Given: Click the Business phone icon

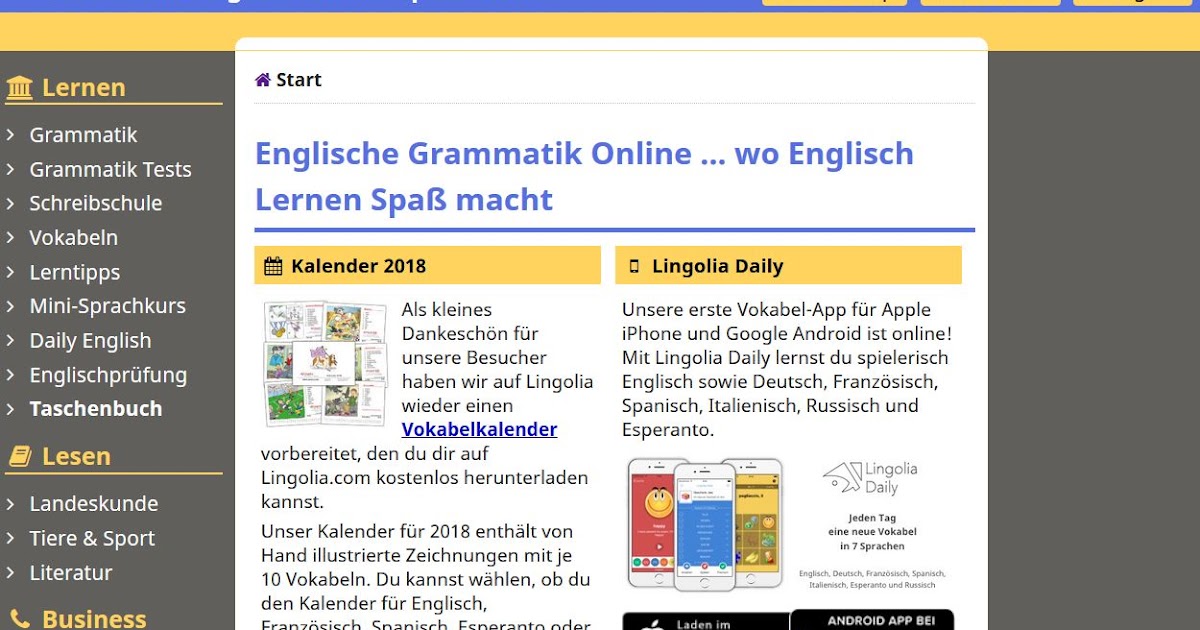Looking at the screenshot, I should [x=19, y=619].
